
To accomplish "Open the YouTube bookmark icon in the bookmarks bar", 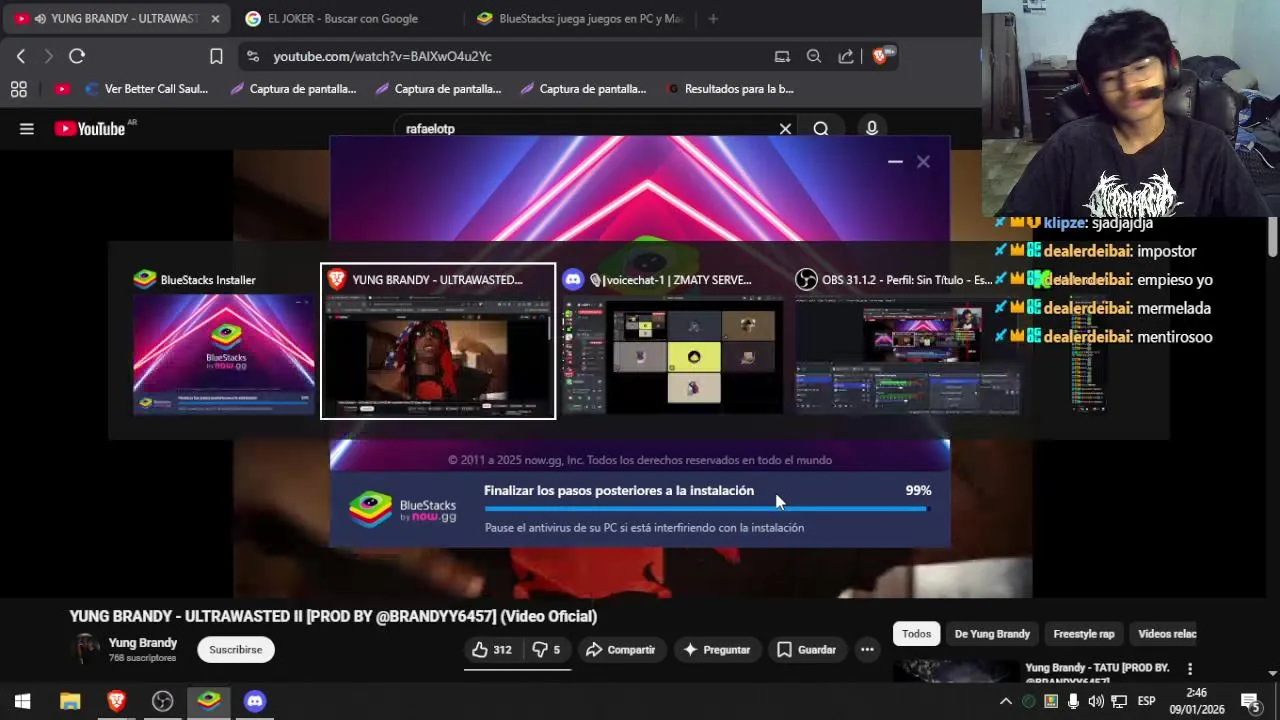I will pyautogui.click(x=62, y=89).
